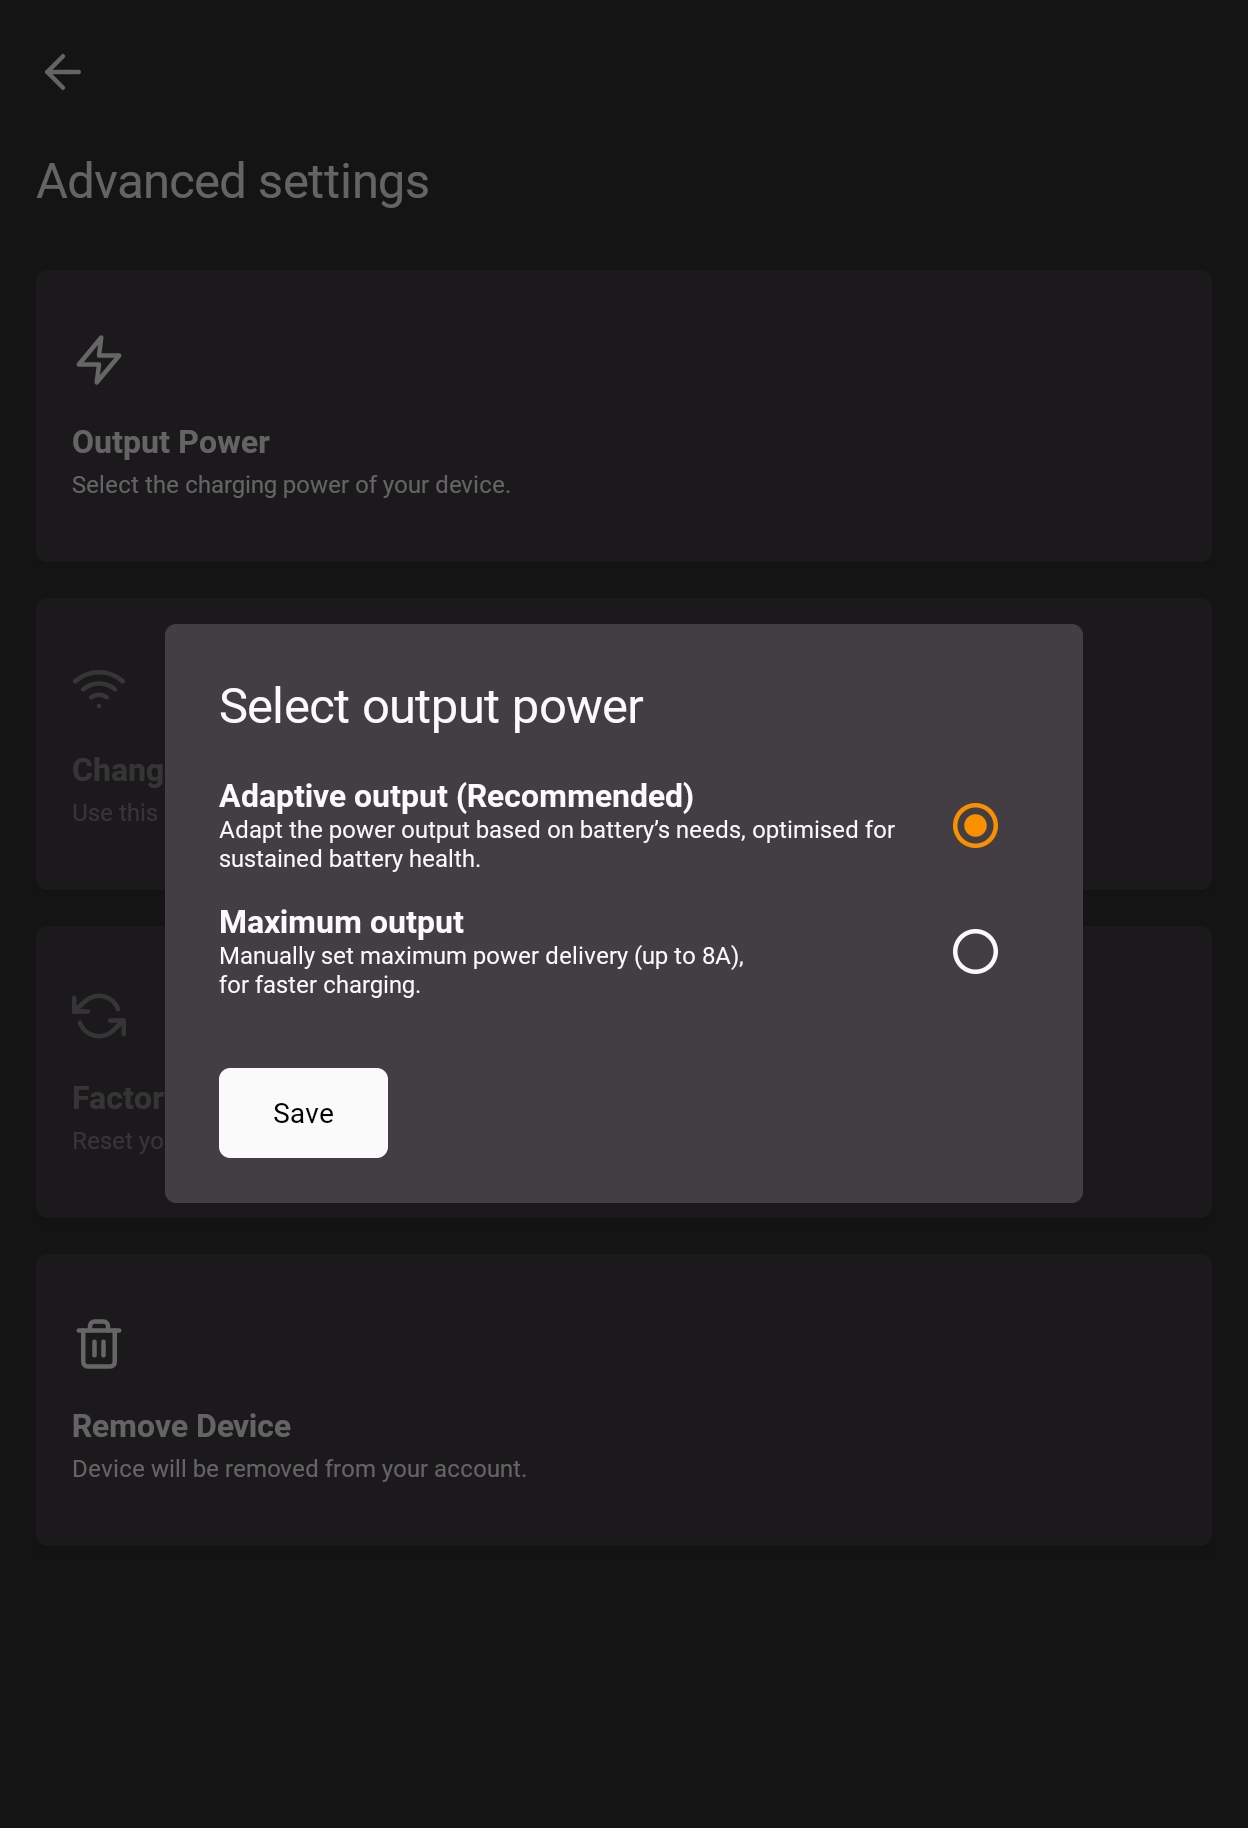Save the output power selection

click(303, 1113)
